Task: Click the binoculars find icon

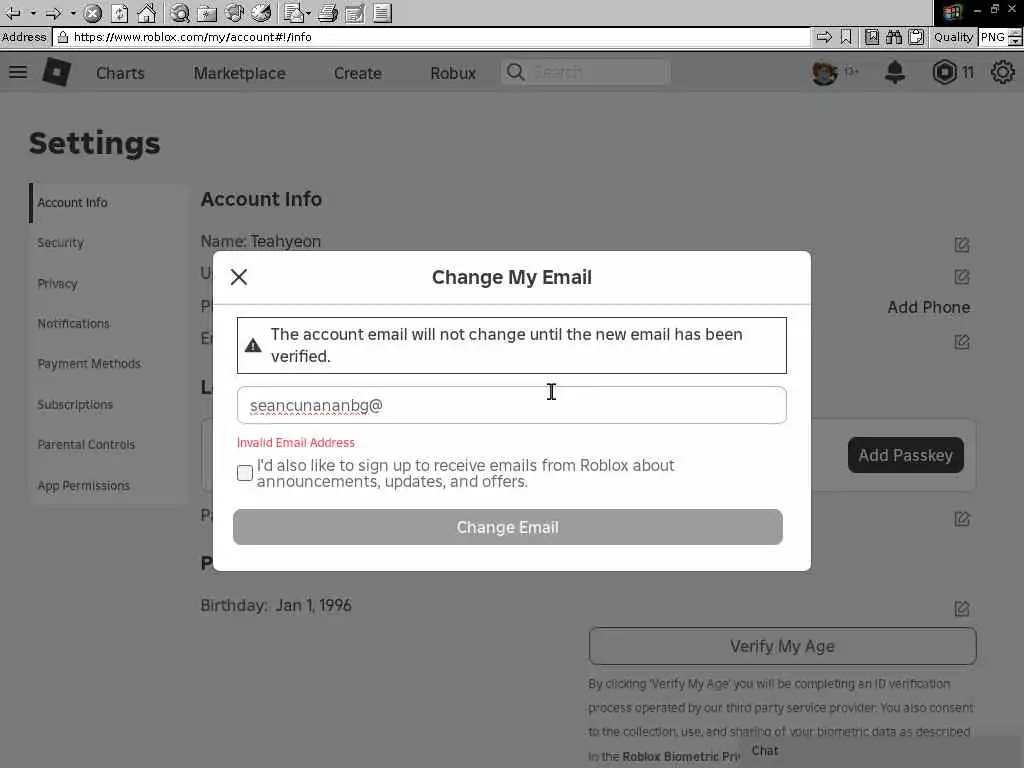Action: point(894,37)
